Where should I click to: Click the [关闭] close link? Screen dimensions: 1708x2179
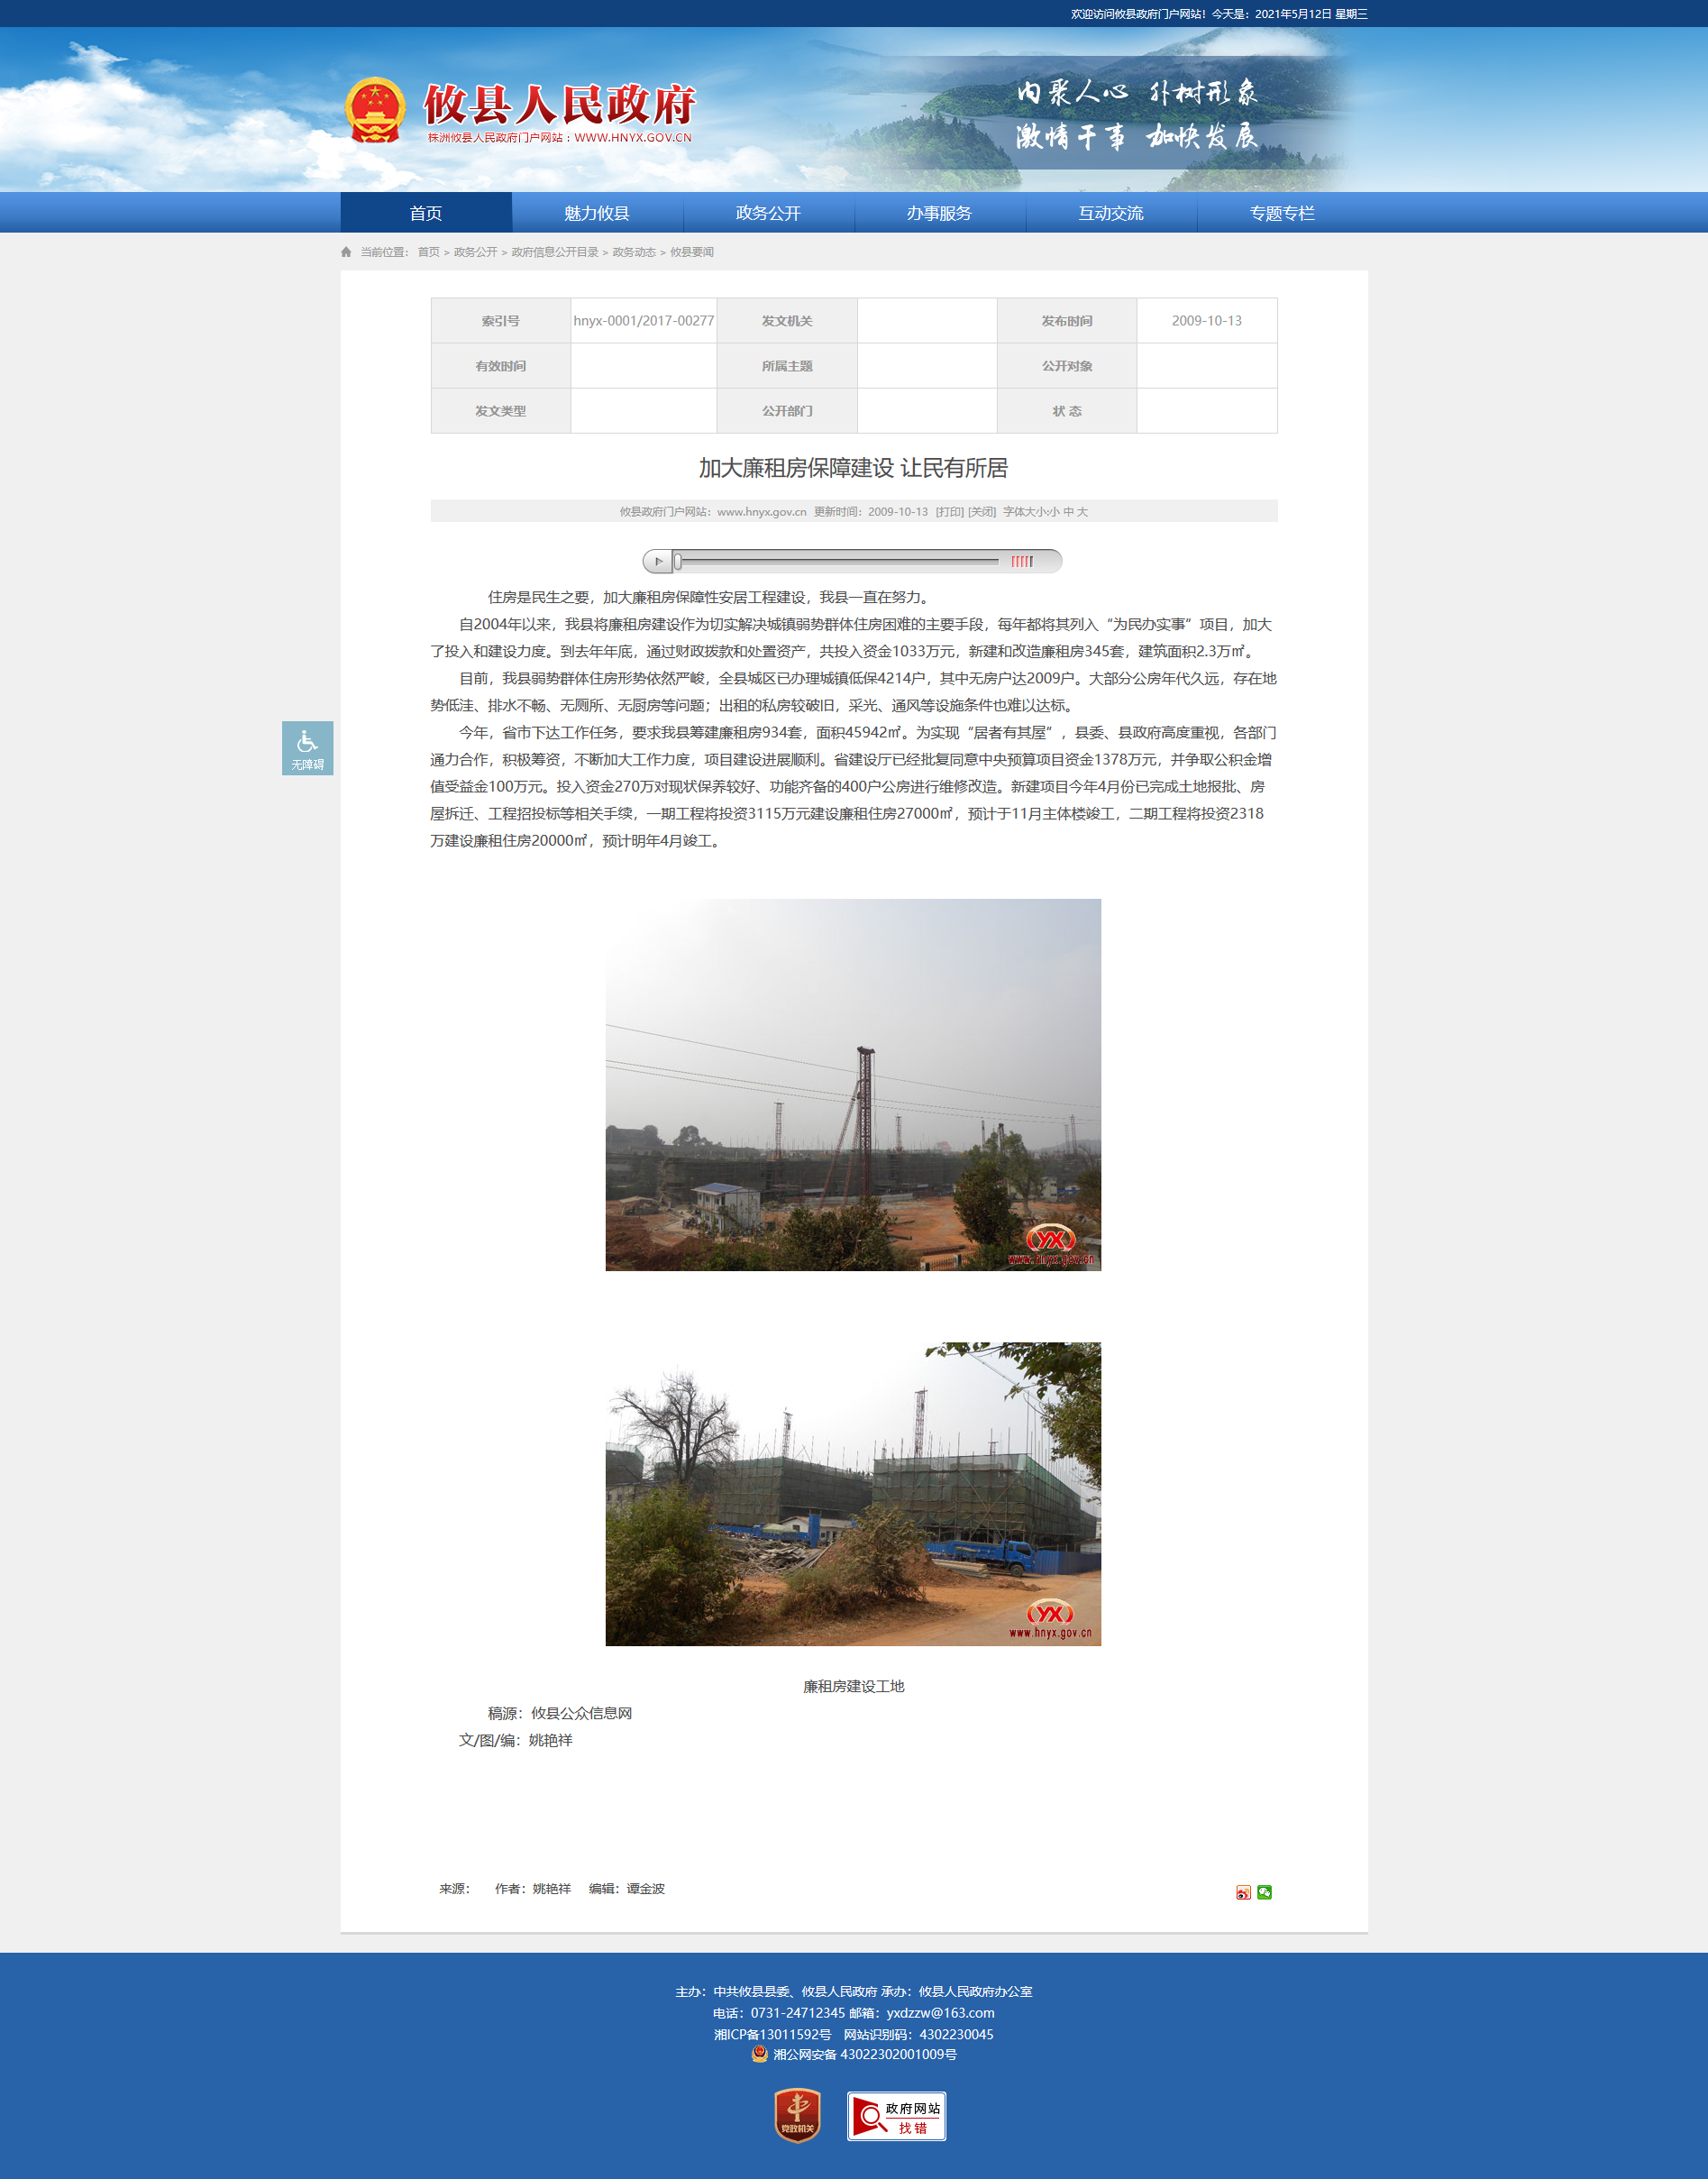(982, 512)
